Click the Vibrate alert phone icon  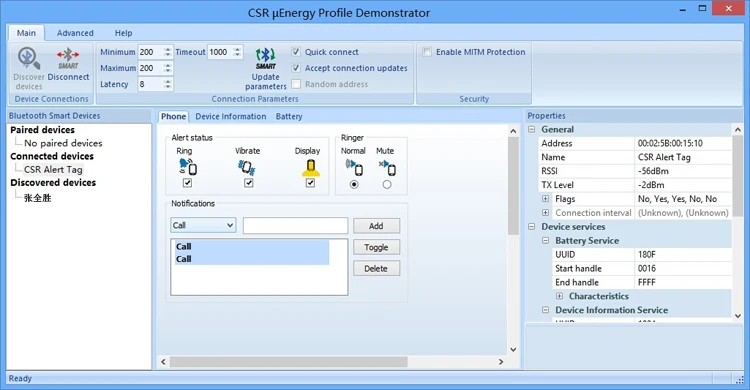(x=247, y=167)
